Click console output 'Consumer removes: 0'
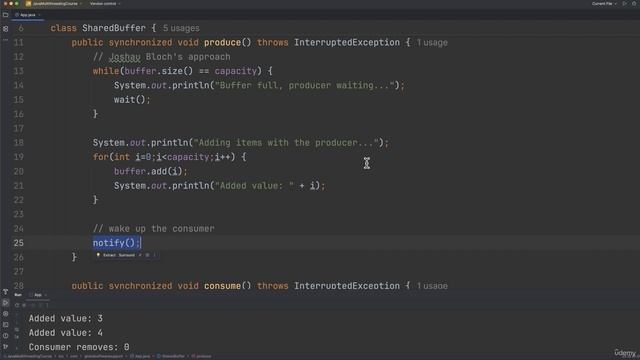This screenshot has width=640, height=360. 79,347
